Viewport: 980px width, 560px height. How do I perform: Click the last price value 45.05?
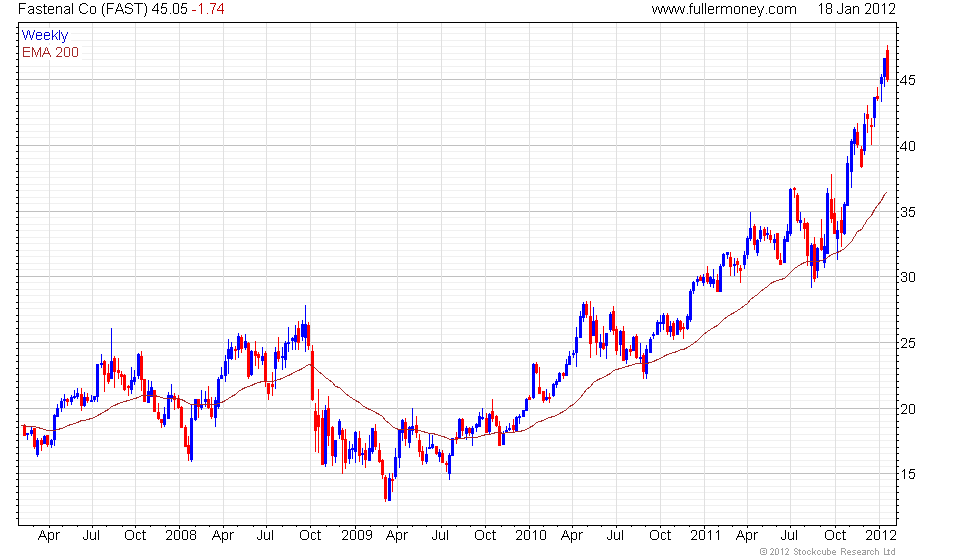(x=169, y=9)
